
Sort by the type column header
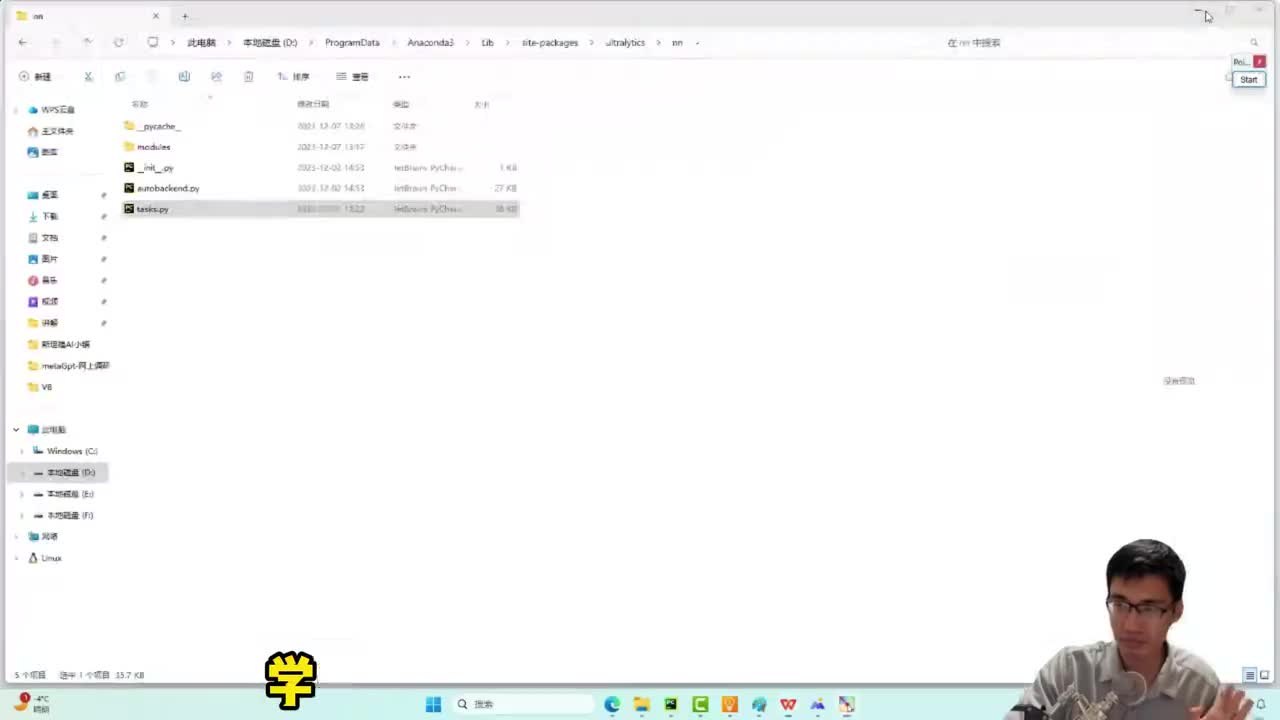tap(401, 104)
